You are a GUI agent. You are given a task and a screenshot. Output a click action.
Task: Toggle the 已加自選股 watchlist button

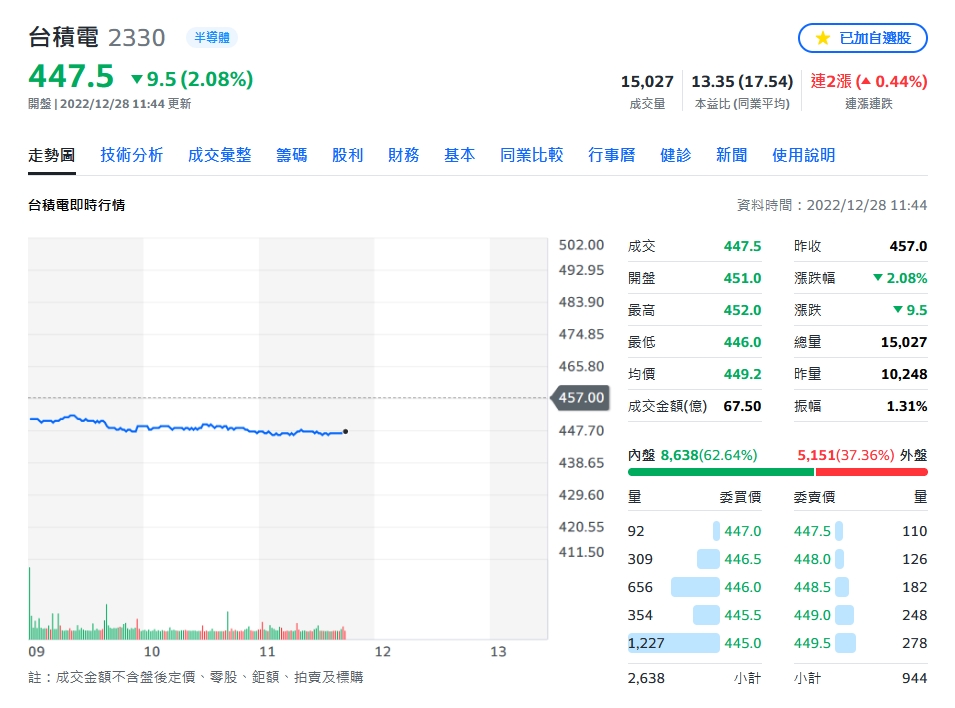tap(862, 38)
